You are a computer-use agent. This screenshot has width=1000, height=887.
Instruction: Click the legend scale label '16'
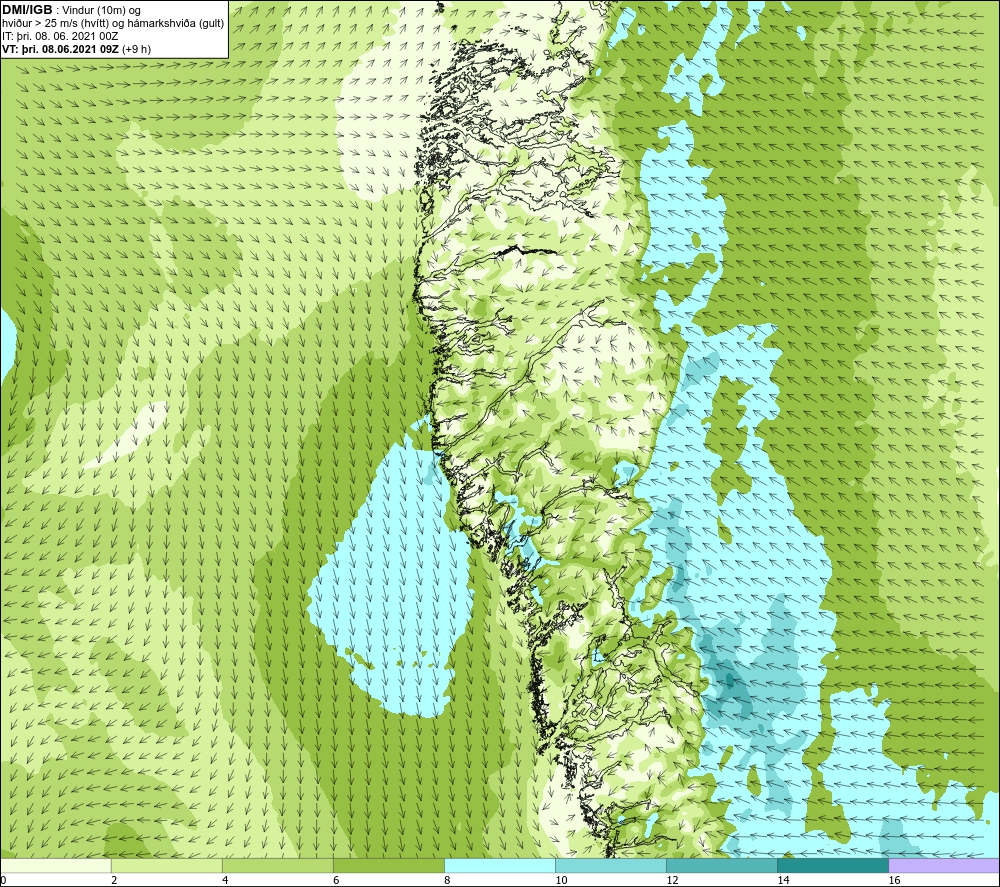[894, 881]
